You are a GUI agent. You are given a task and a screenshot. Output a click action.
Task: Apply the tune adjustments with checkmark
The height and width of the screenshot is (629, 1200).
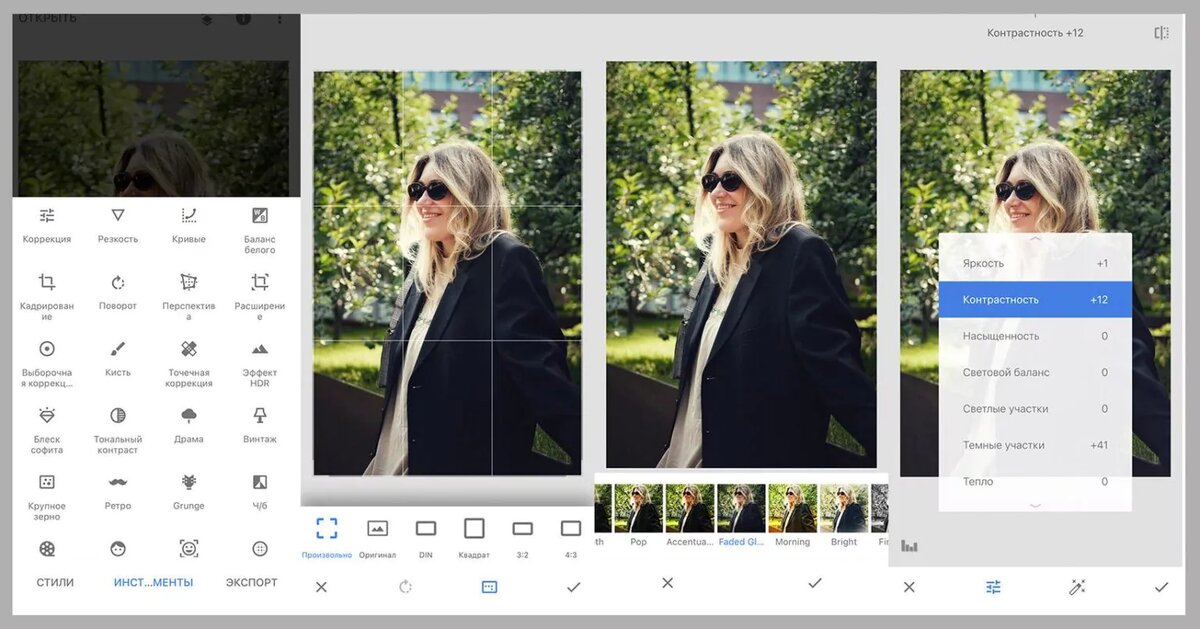tap(1161, 587)
